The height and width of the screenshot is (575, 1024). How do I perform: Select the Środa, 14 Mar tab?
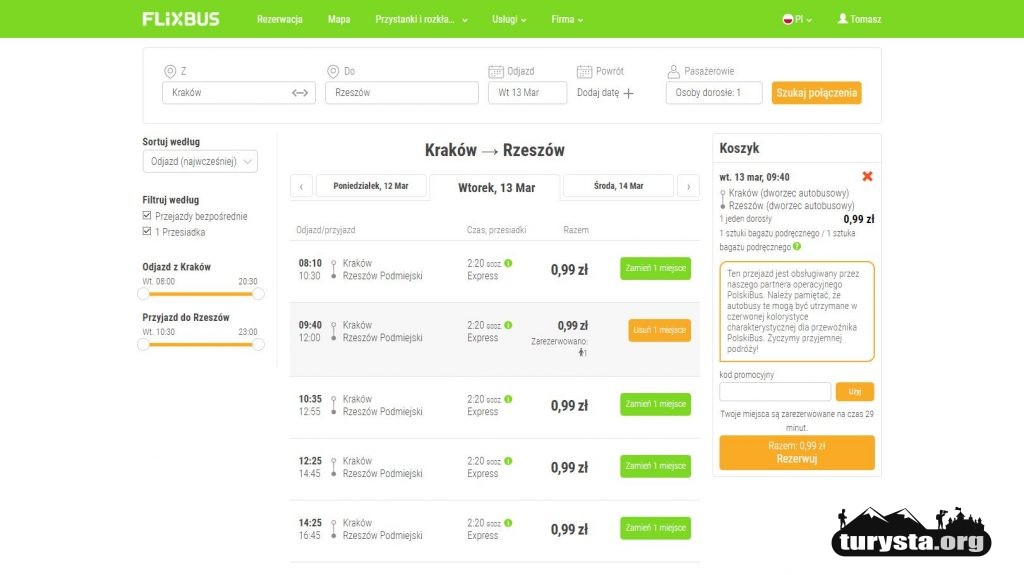pos(618,186)
